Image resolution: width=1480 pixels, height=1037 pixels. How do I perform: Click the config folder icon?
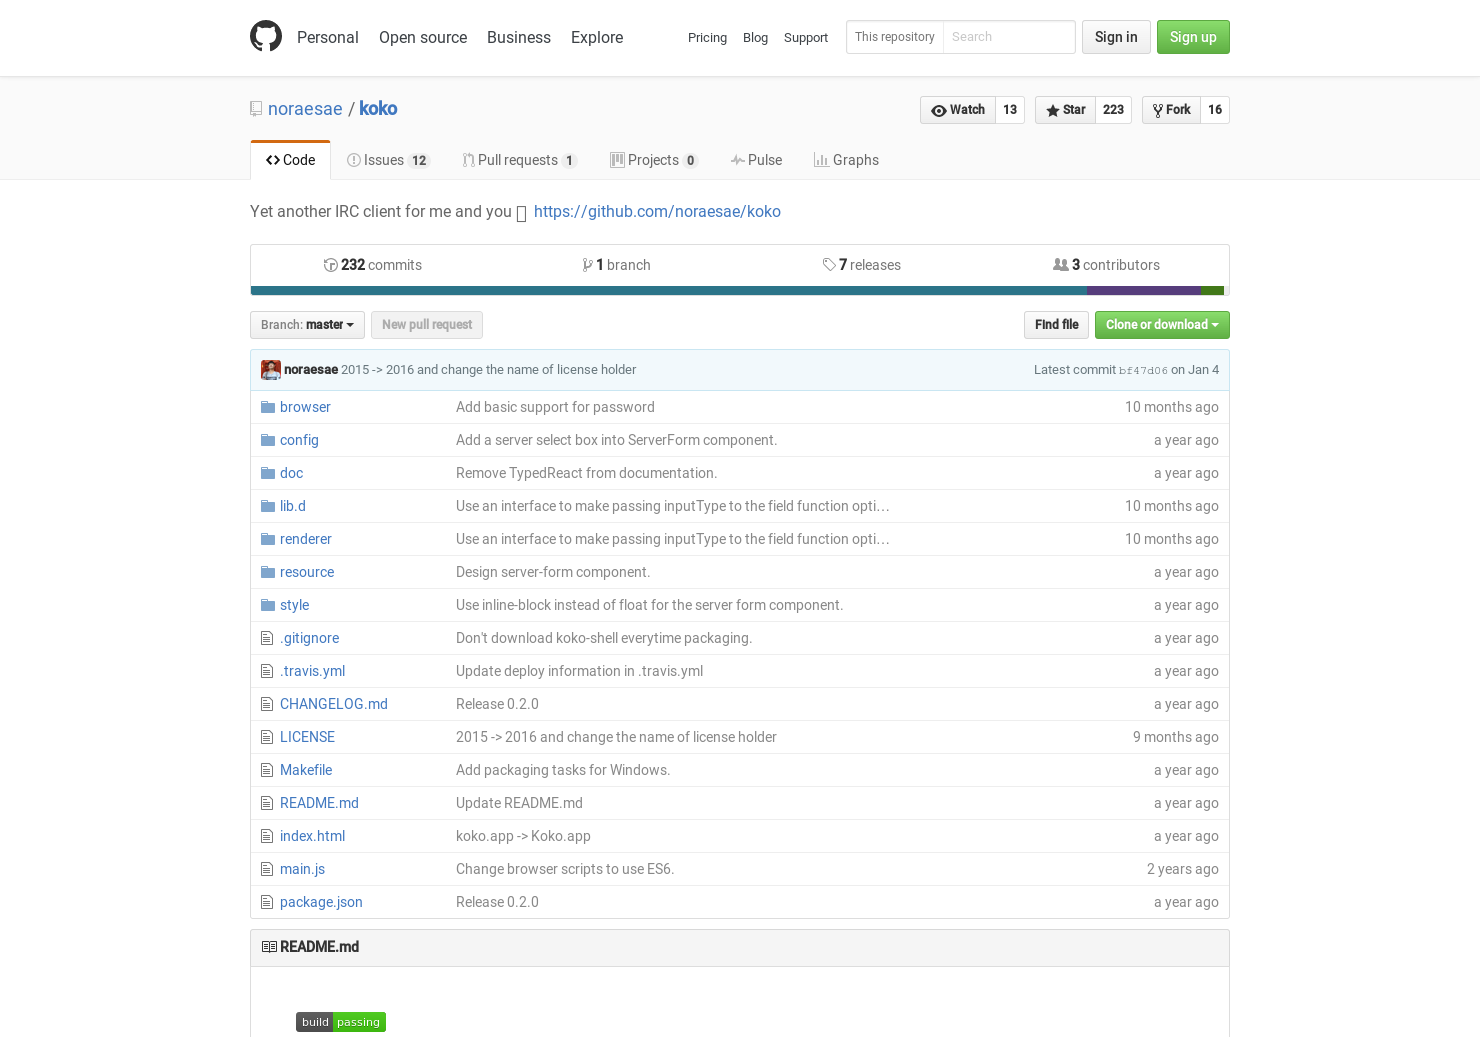click(x=268, y=440)
